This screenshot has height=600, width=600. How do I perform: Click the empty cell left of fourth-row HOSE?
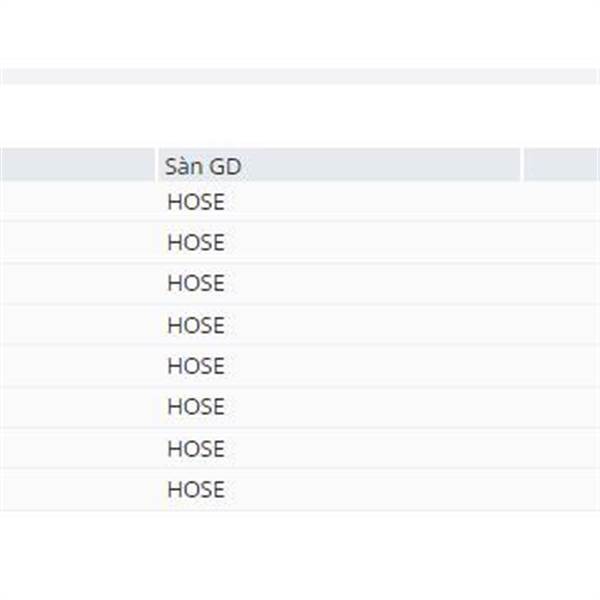pyautogui.click(x=79, y=325)
